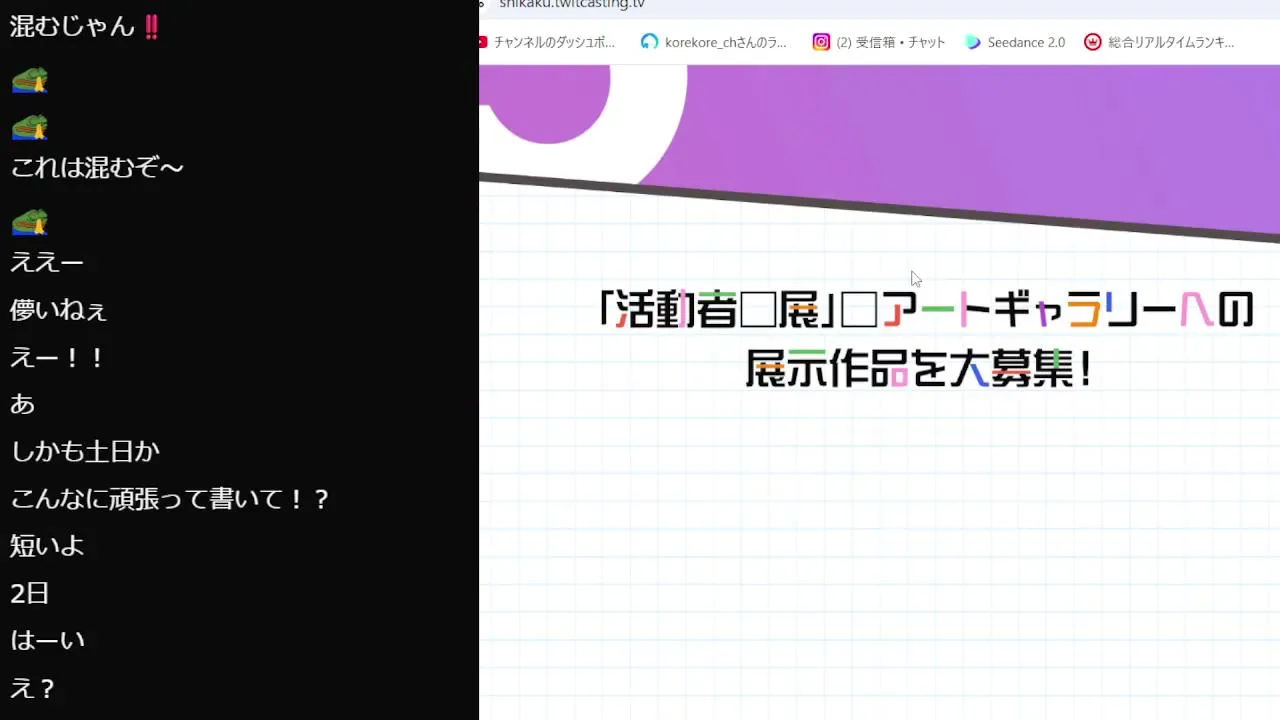
Task: Open the Instagram 受信箱・チャット bookmark
Action: click(879, 42)
